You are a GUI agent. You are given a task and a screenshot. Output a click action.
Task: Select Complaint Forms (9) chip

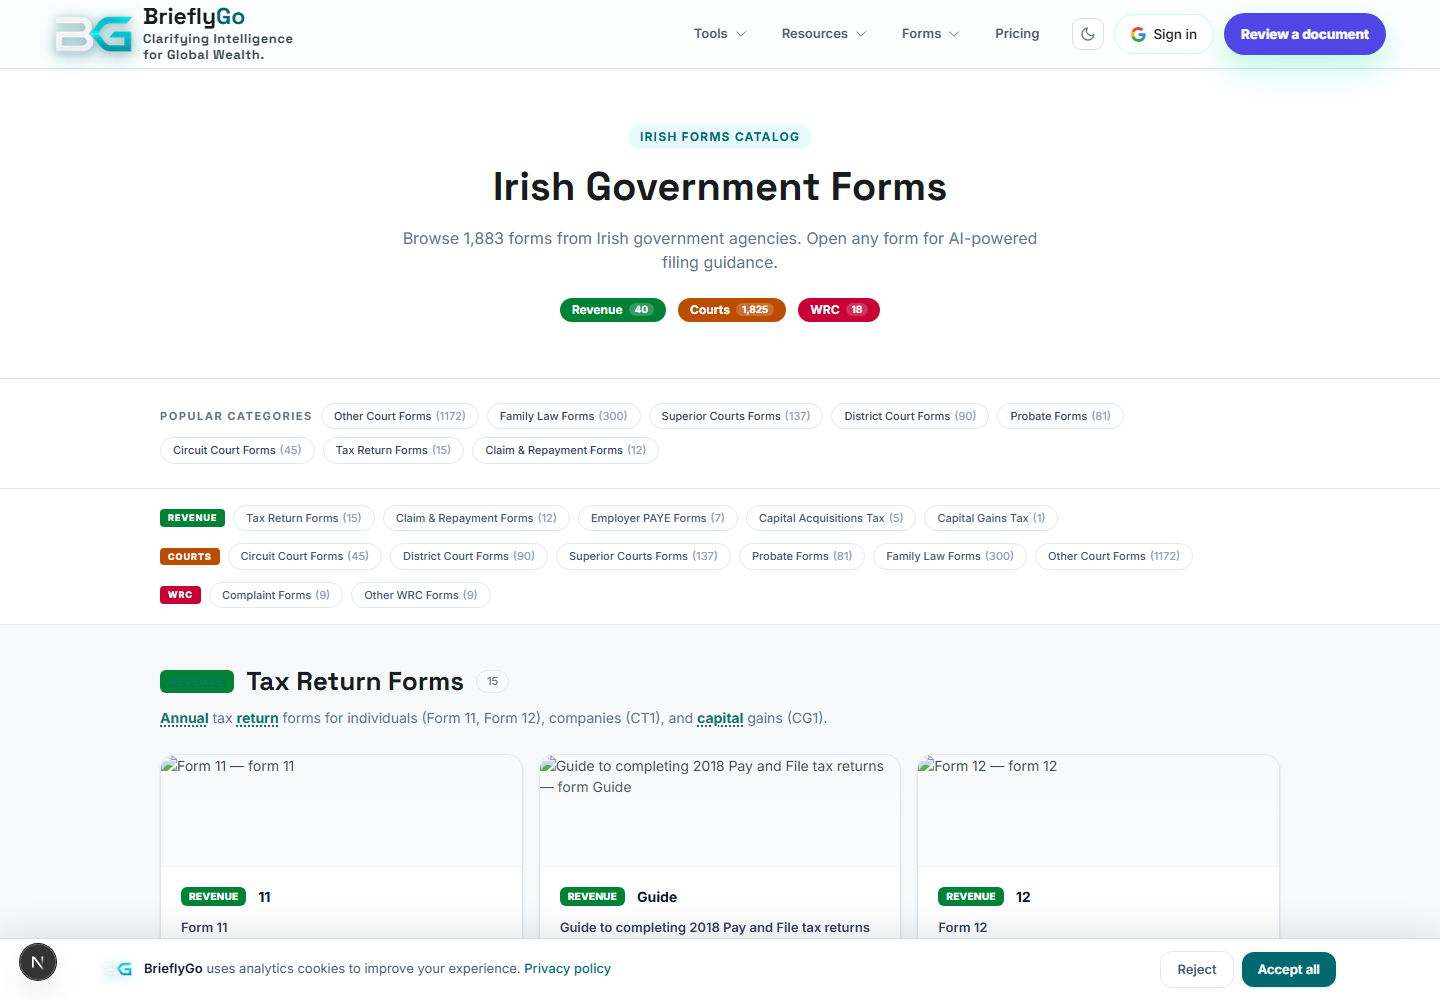[276, 595]
